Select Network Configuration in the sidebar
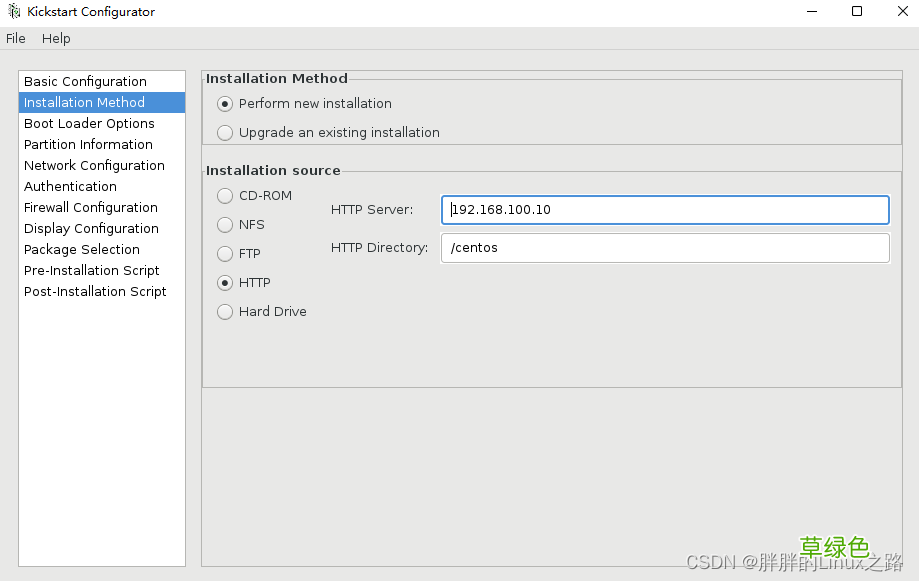919x581 pixels. pyautogui.click(x=94, y=165)
